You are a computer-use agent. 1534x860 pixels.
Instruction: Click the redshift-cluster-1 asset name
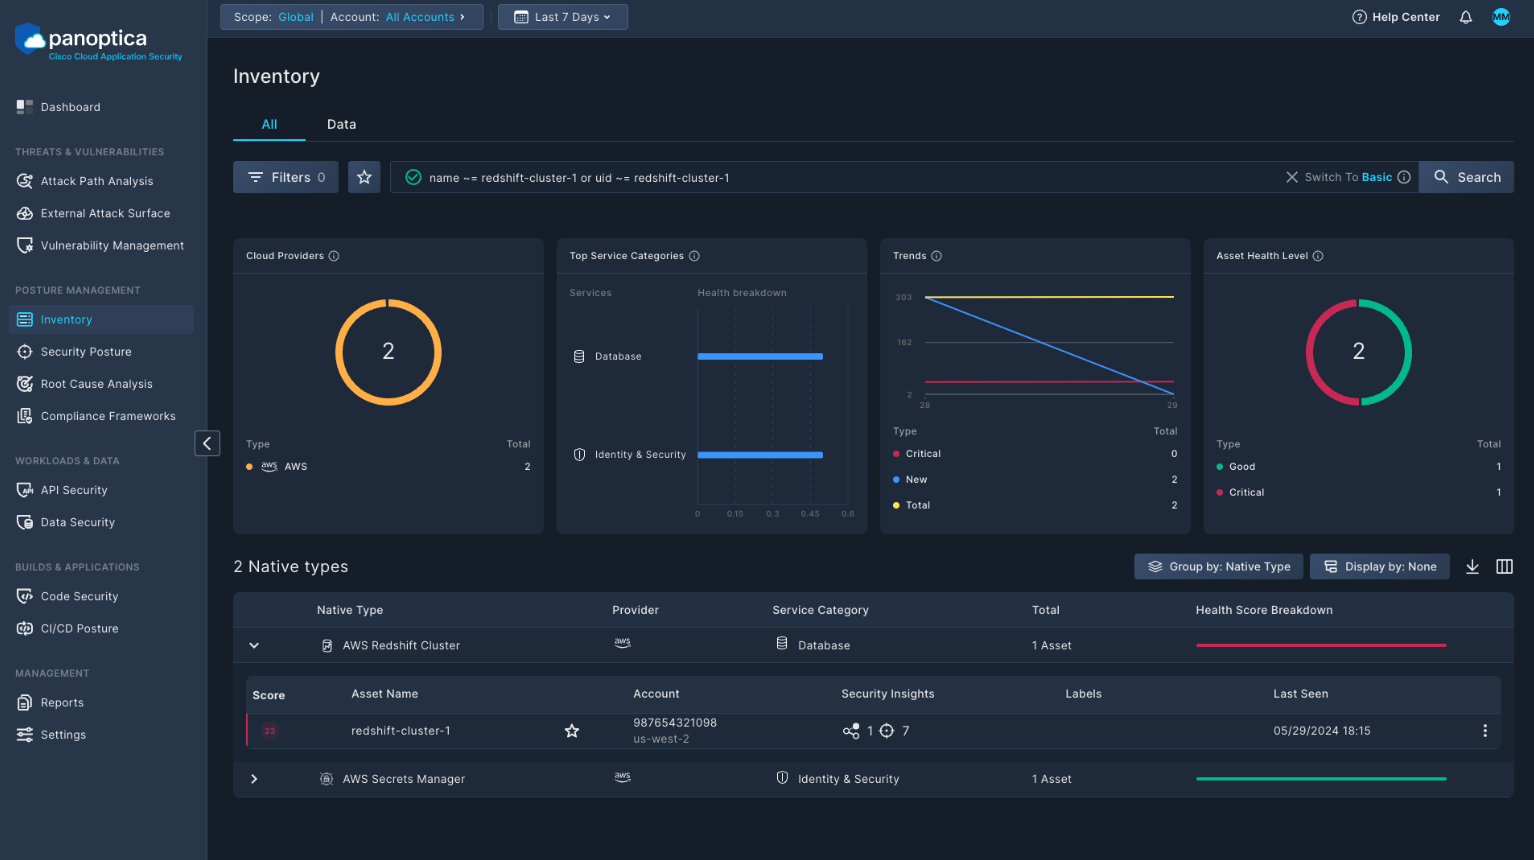(x=401, y=731)
